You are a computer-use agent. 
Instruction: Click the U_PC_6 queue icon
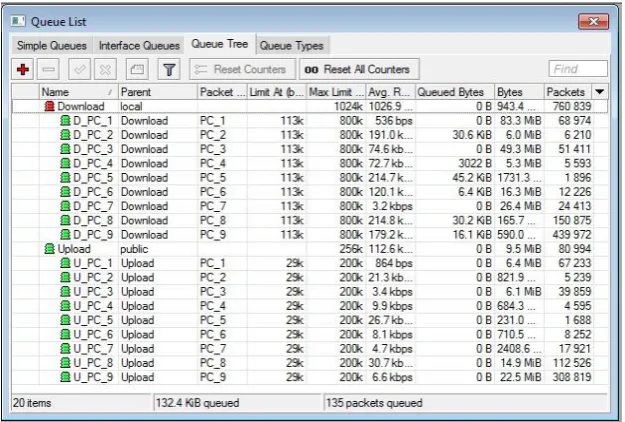point(65,335)
